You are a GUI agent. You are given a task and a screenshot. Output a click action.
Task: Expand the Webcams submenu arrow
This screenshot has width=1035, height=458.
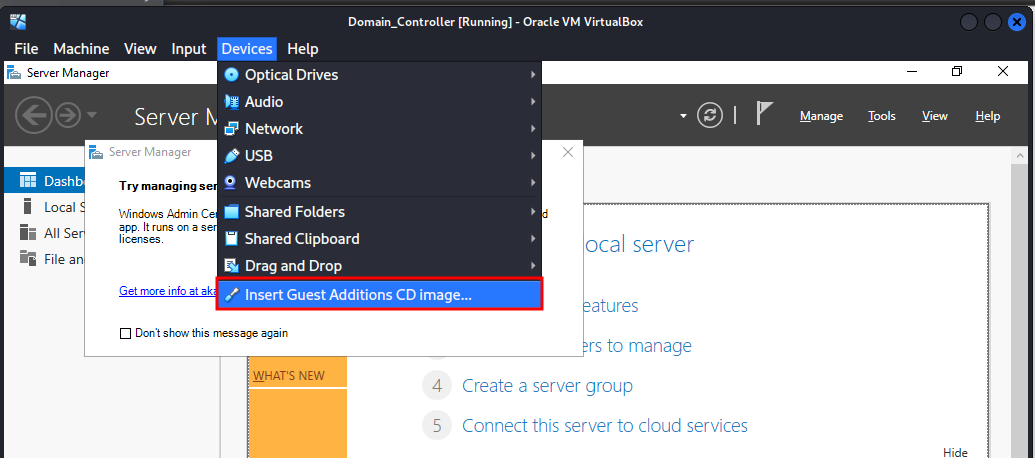[533, 183]
